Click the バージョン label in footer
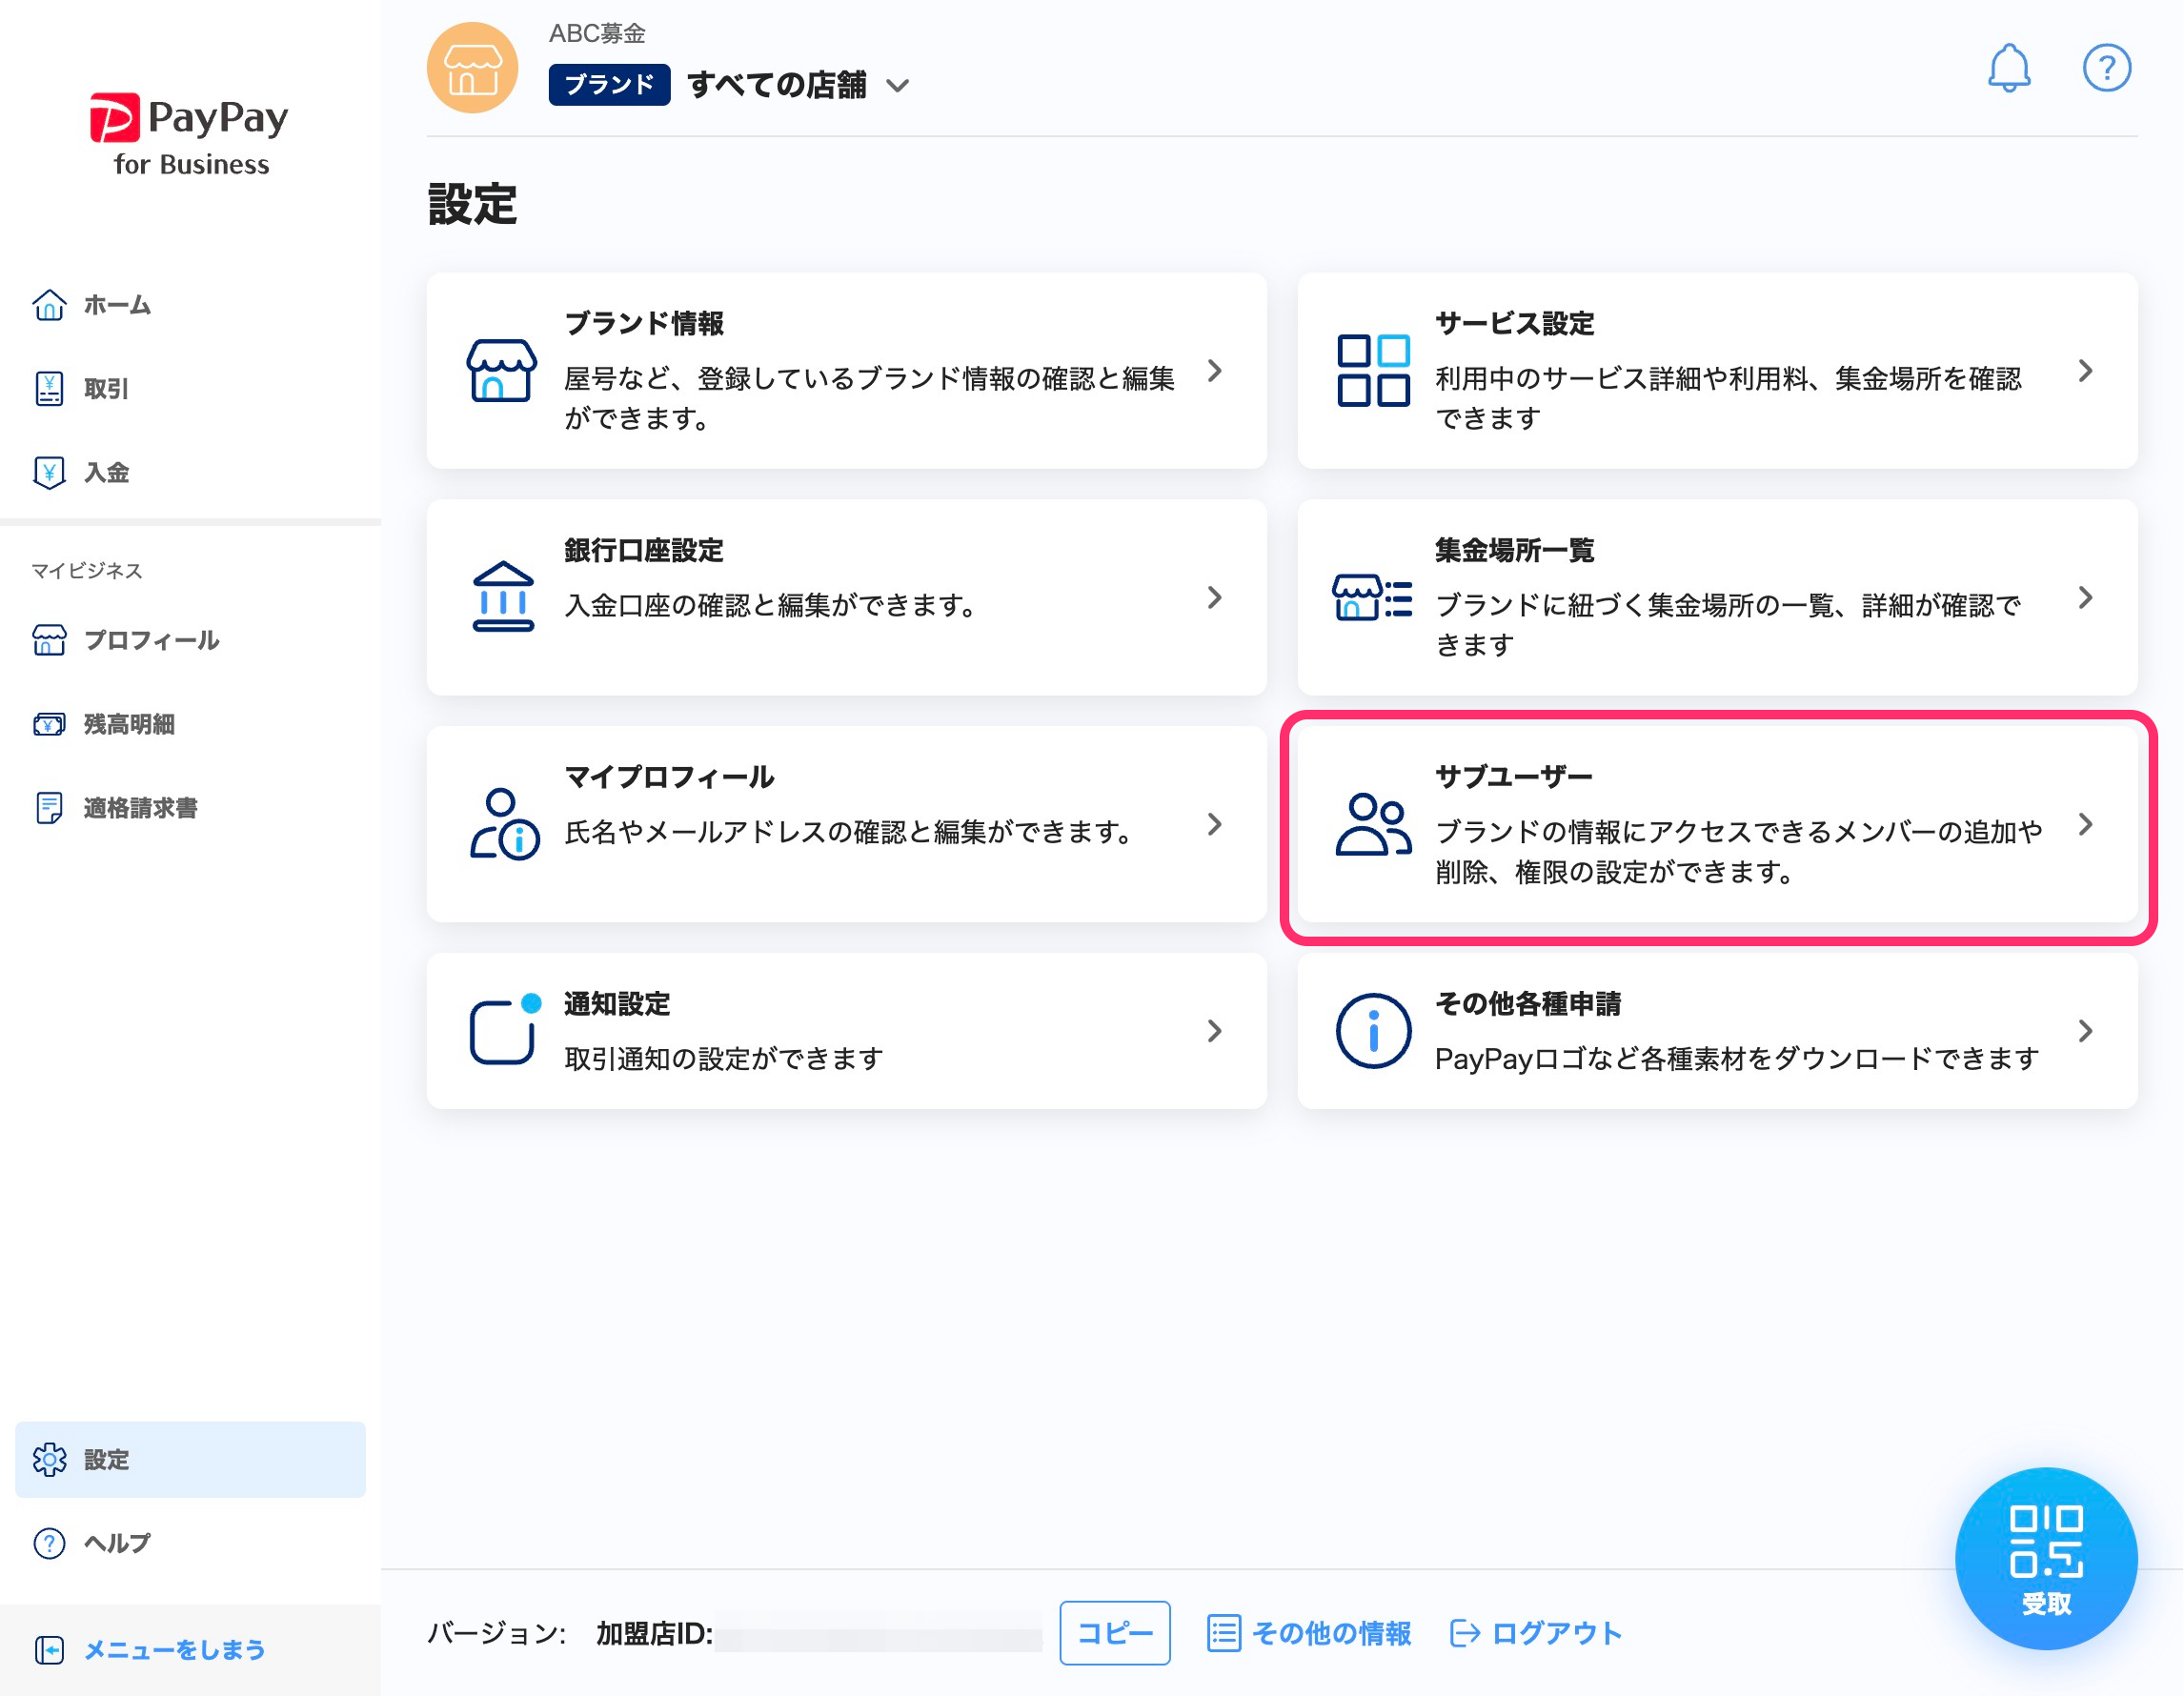This screenshot has height=1696, width=2184. (496, 1633)
